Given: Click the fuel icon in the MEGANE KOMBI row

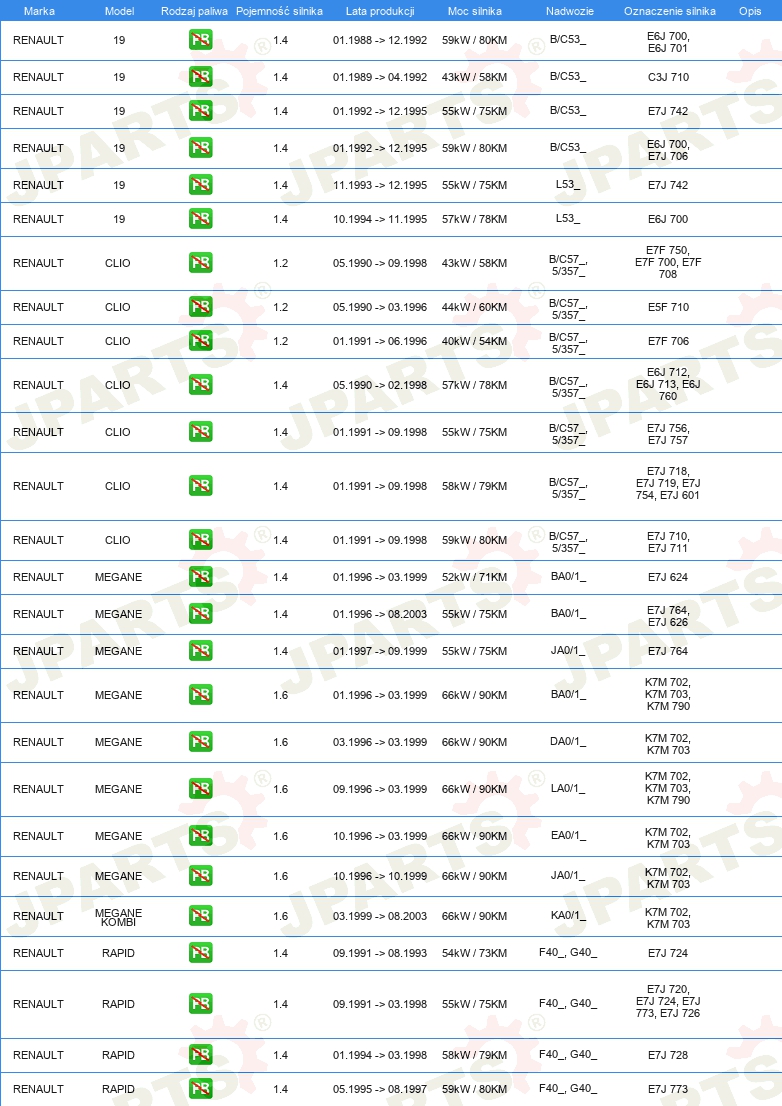Looking at the screenshot, I should click(x=201, y=916).
